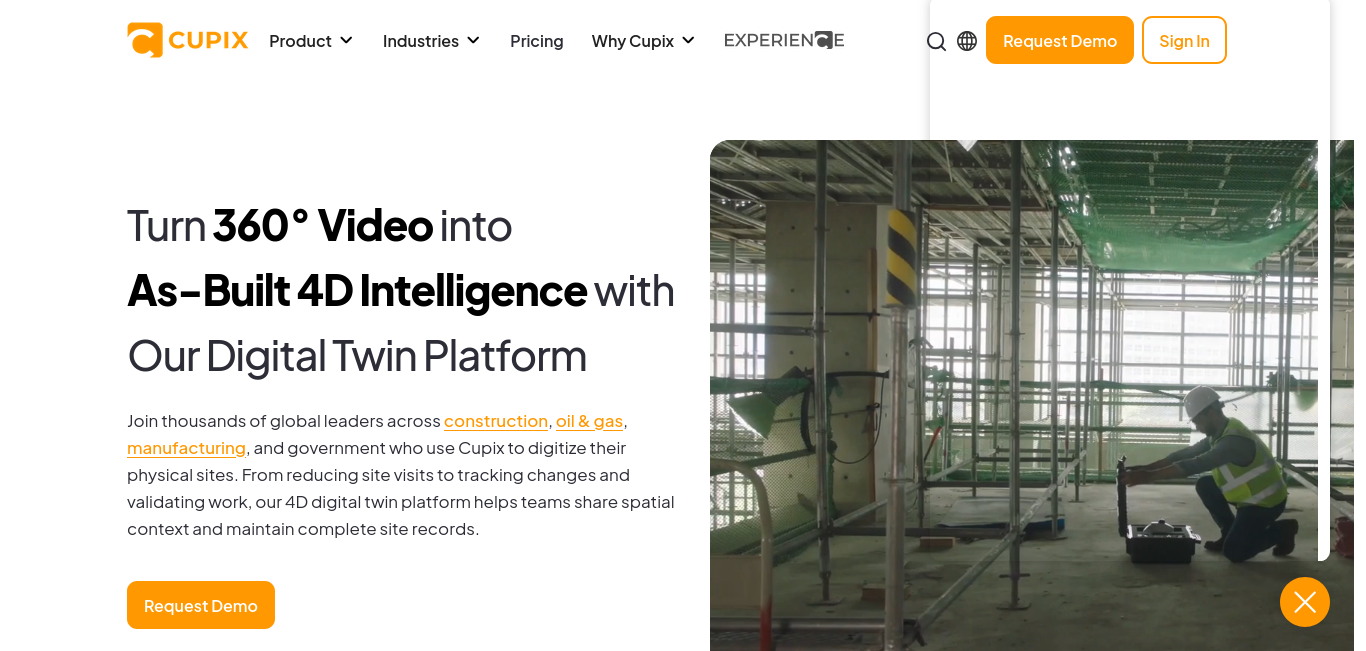The width and height of the screenshot is (1366, 651).
Task: Click Request Demo below the description
Action: click(x=201, y=605)
